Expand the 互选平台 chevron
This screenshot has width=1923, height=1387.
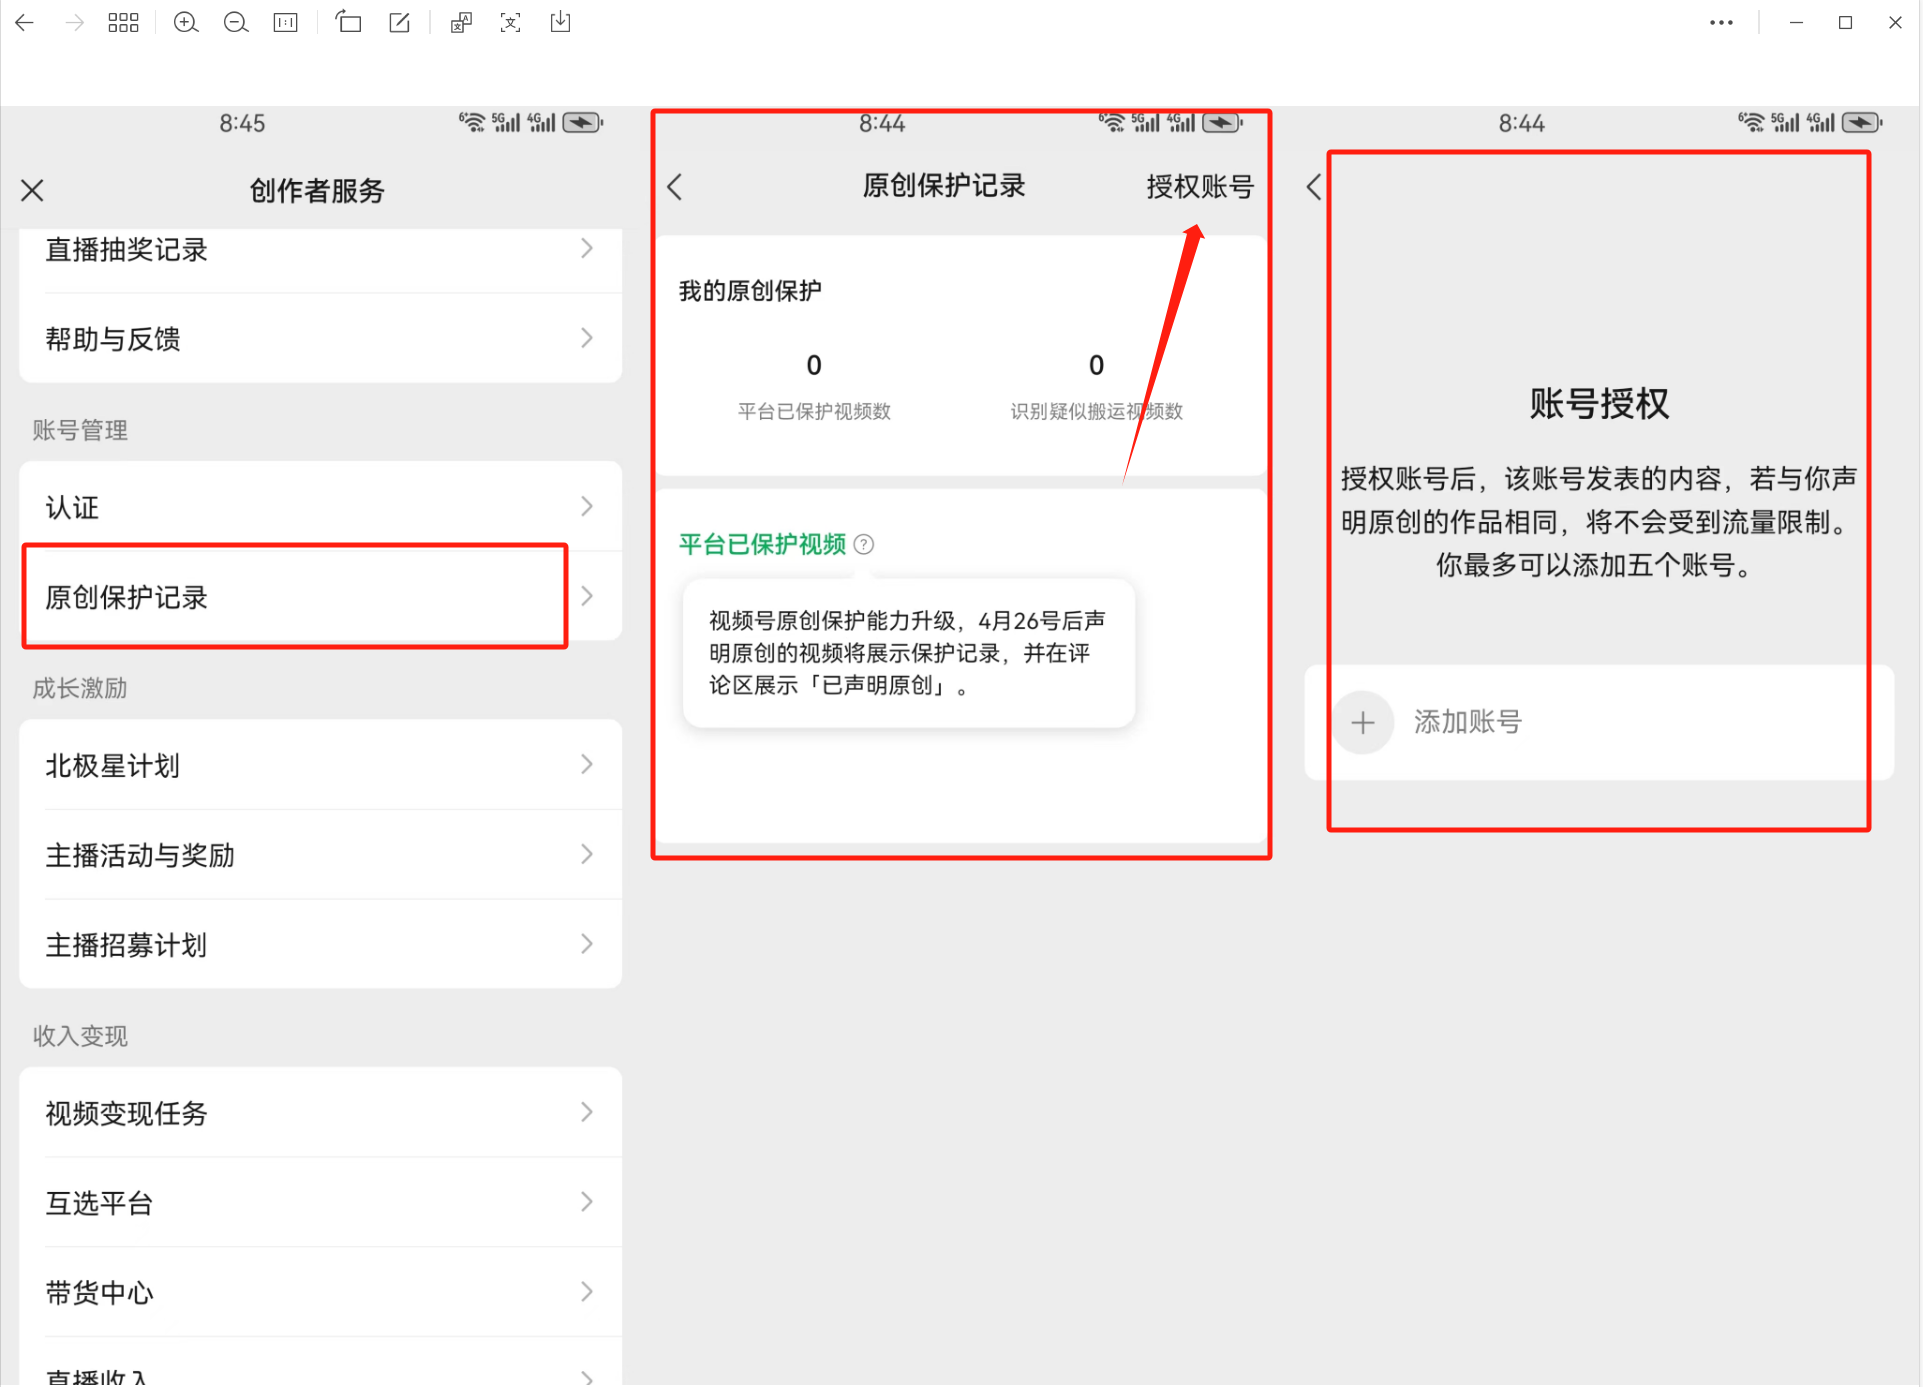[587, 1201]
